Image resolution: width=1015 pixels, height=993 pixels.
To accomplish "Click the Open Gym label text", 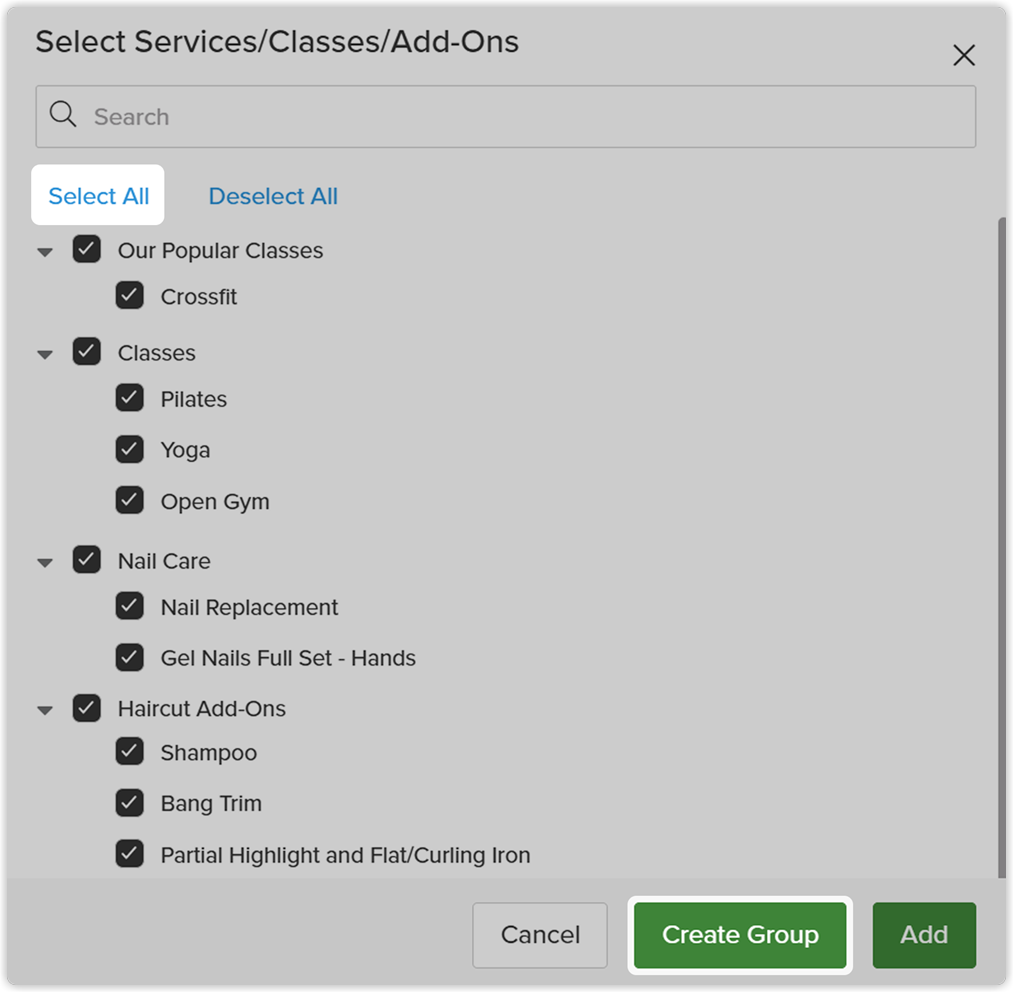I will 215,502.
